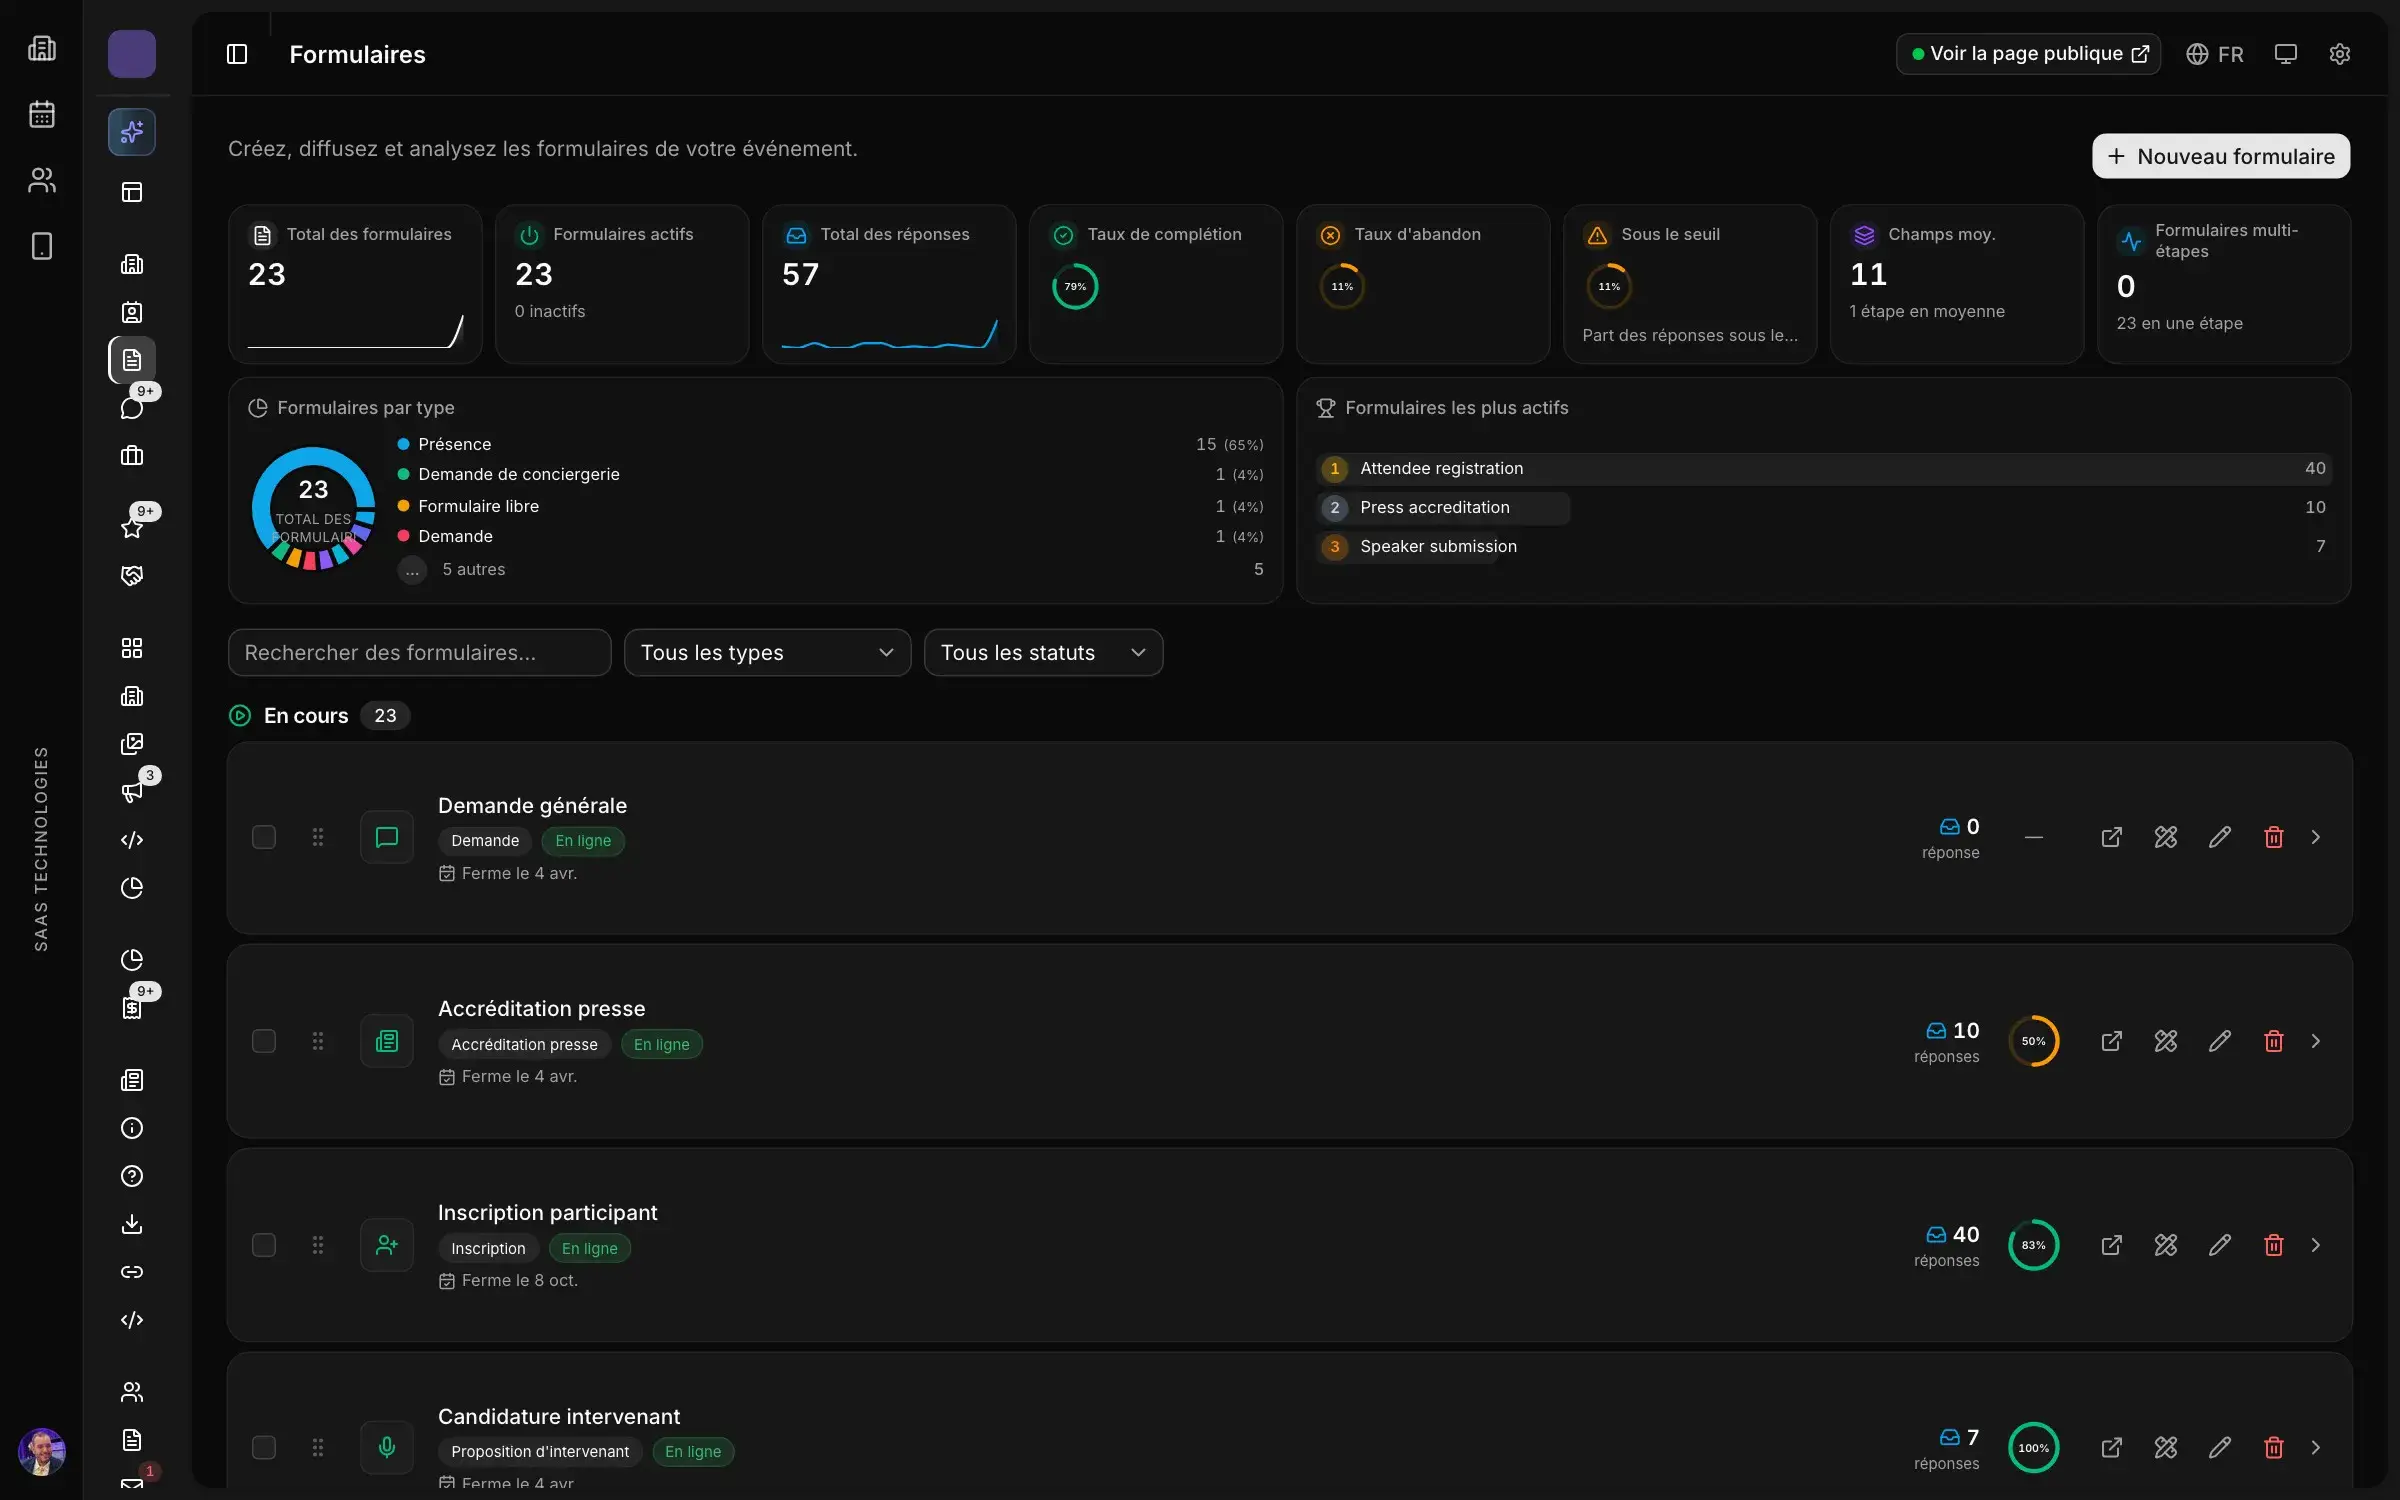Screen dimensions: 2400x1500
Task: Open the people icon in the far-left rail
Action: (42, 180)
